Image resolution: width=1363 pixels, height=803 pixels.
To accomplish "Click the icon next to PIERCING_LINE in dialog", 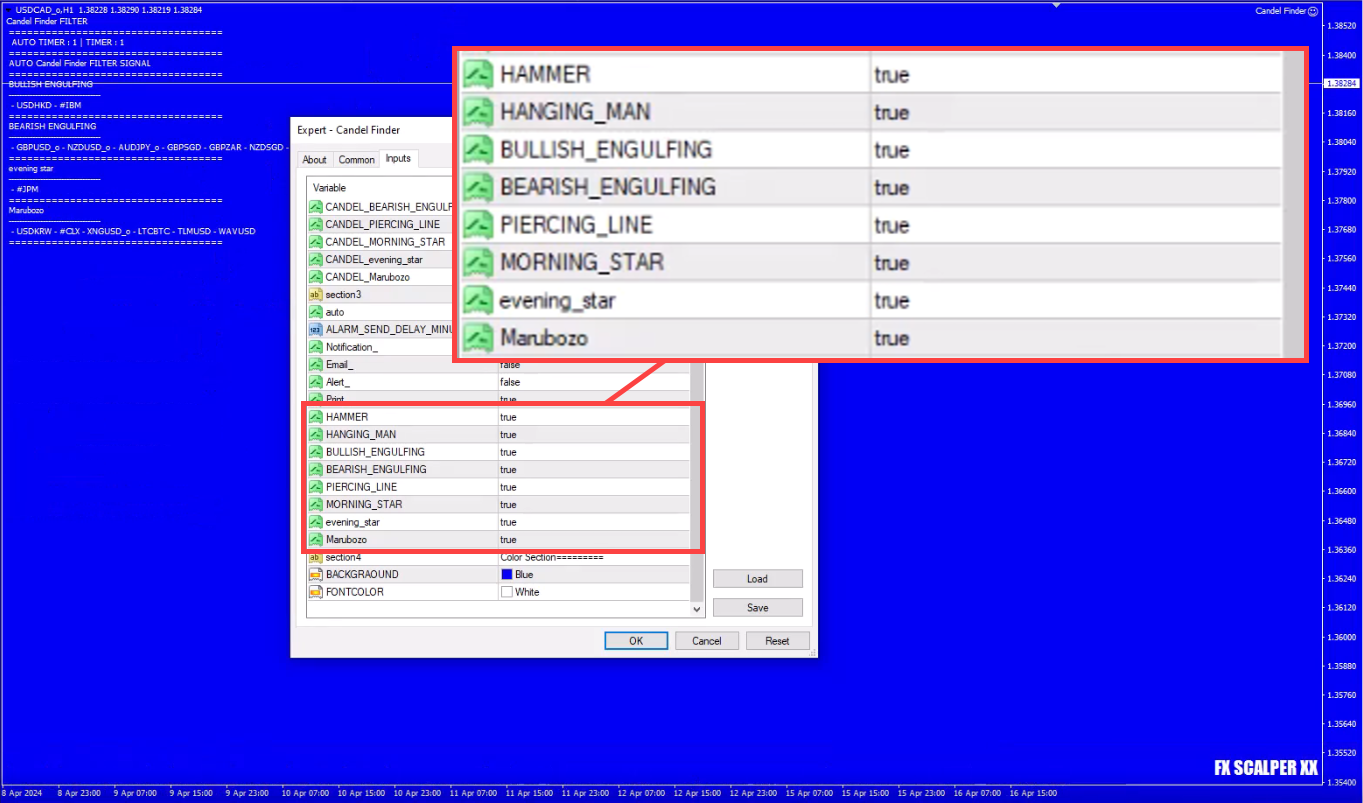I will [x=315, y=487].
